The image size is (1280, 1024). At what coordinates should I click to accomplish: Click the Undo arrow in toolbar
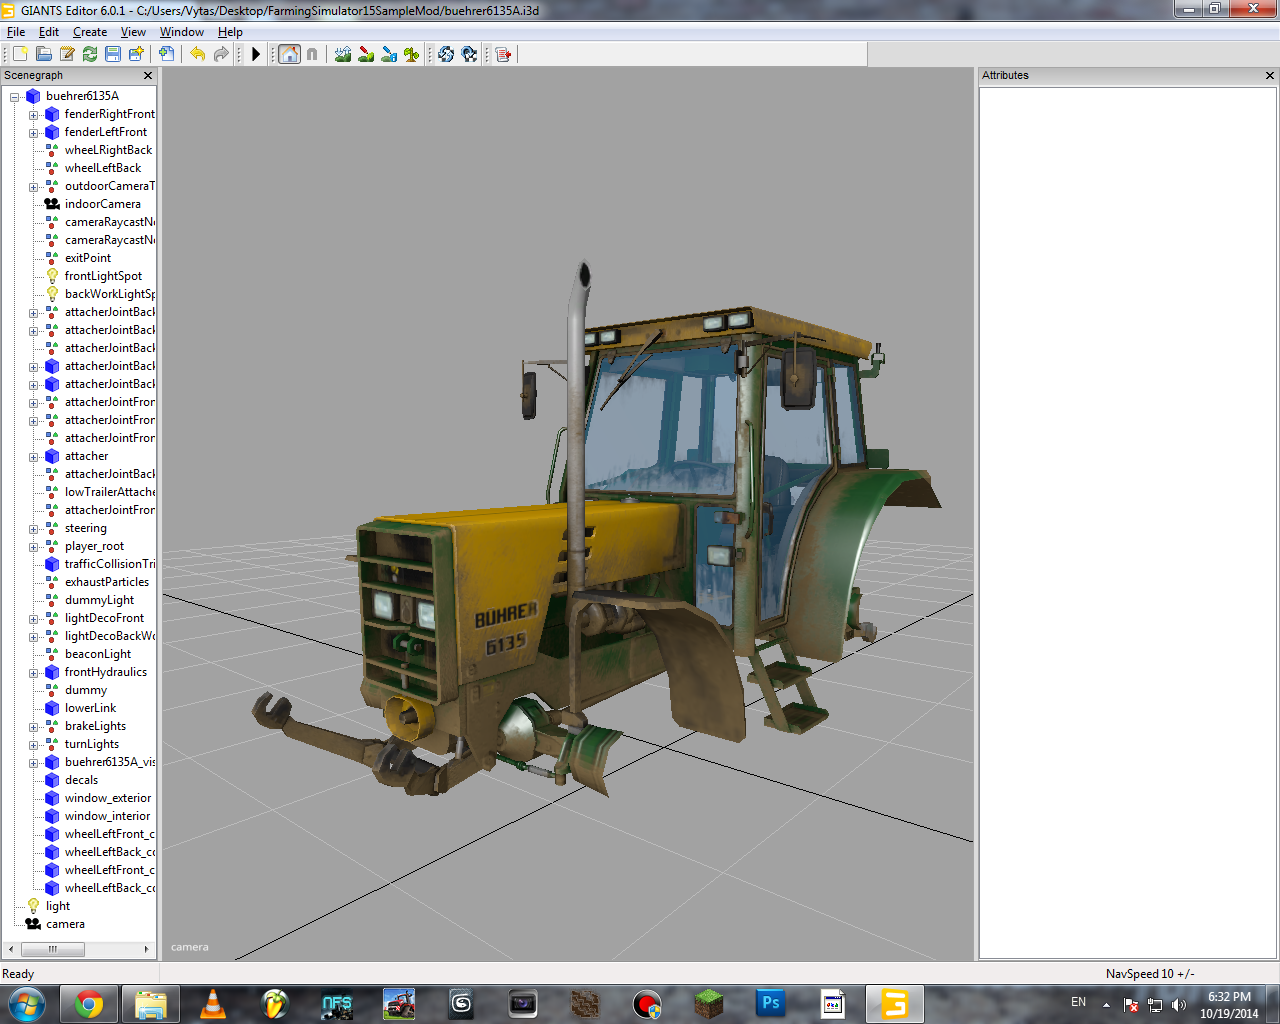(197, 54)
